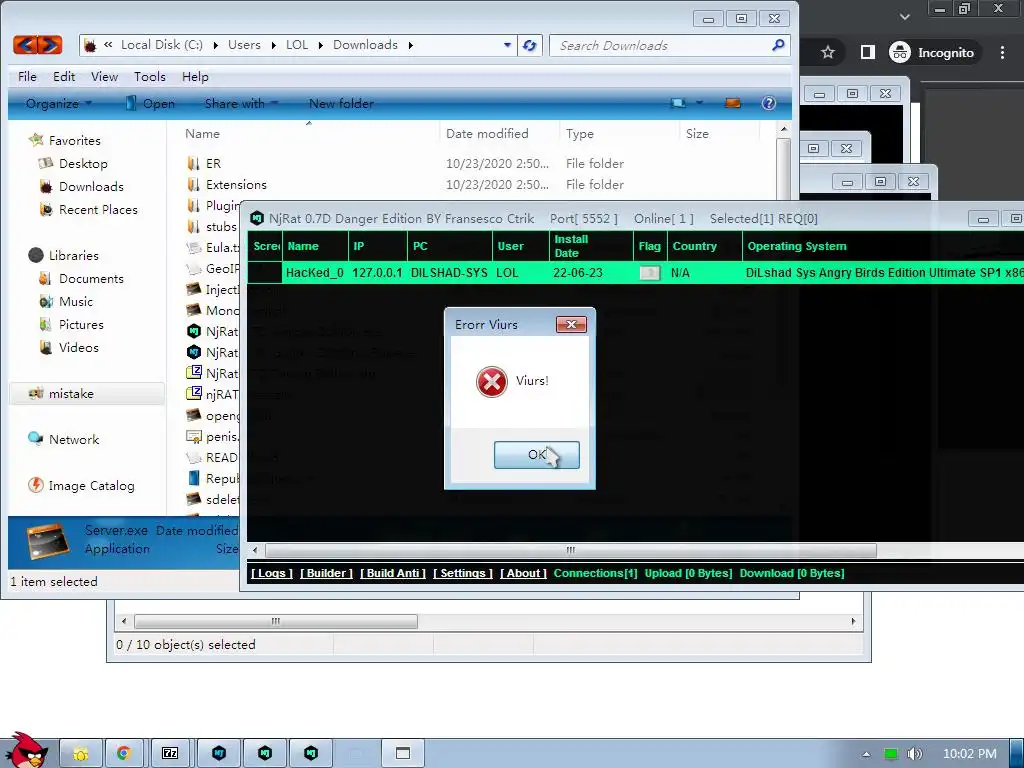Image resolution: width=1024 pixels, height=768 pixels.
Task: Click the file list scroll-up arrow
Action: point(784,130)
